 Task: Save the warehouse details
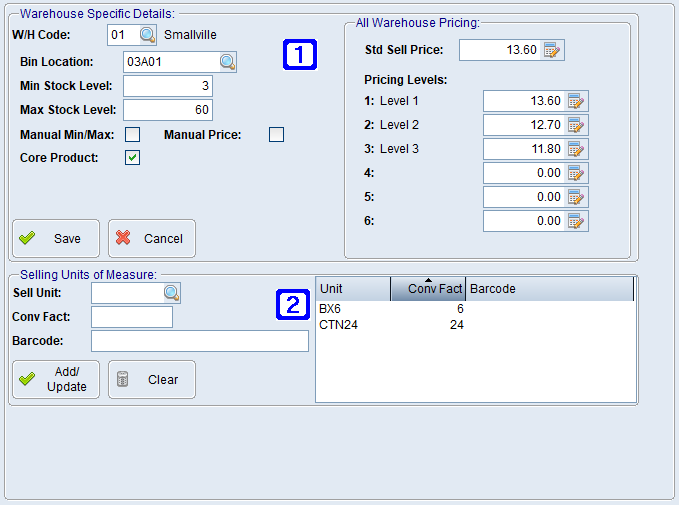(56, 239)
